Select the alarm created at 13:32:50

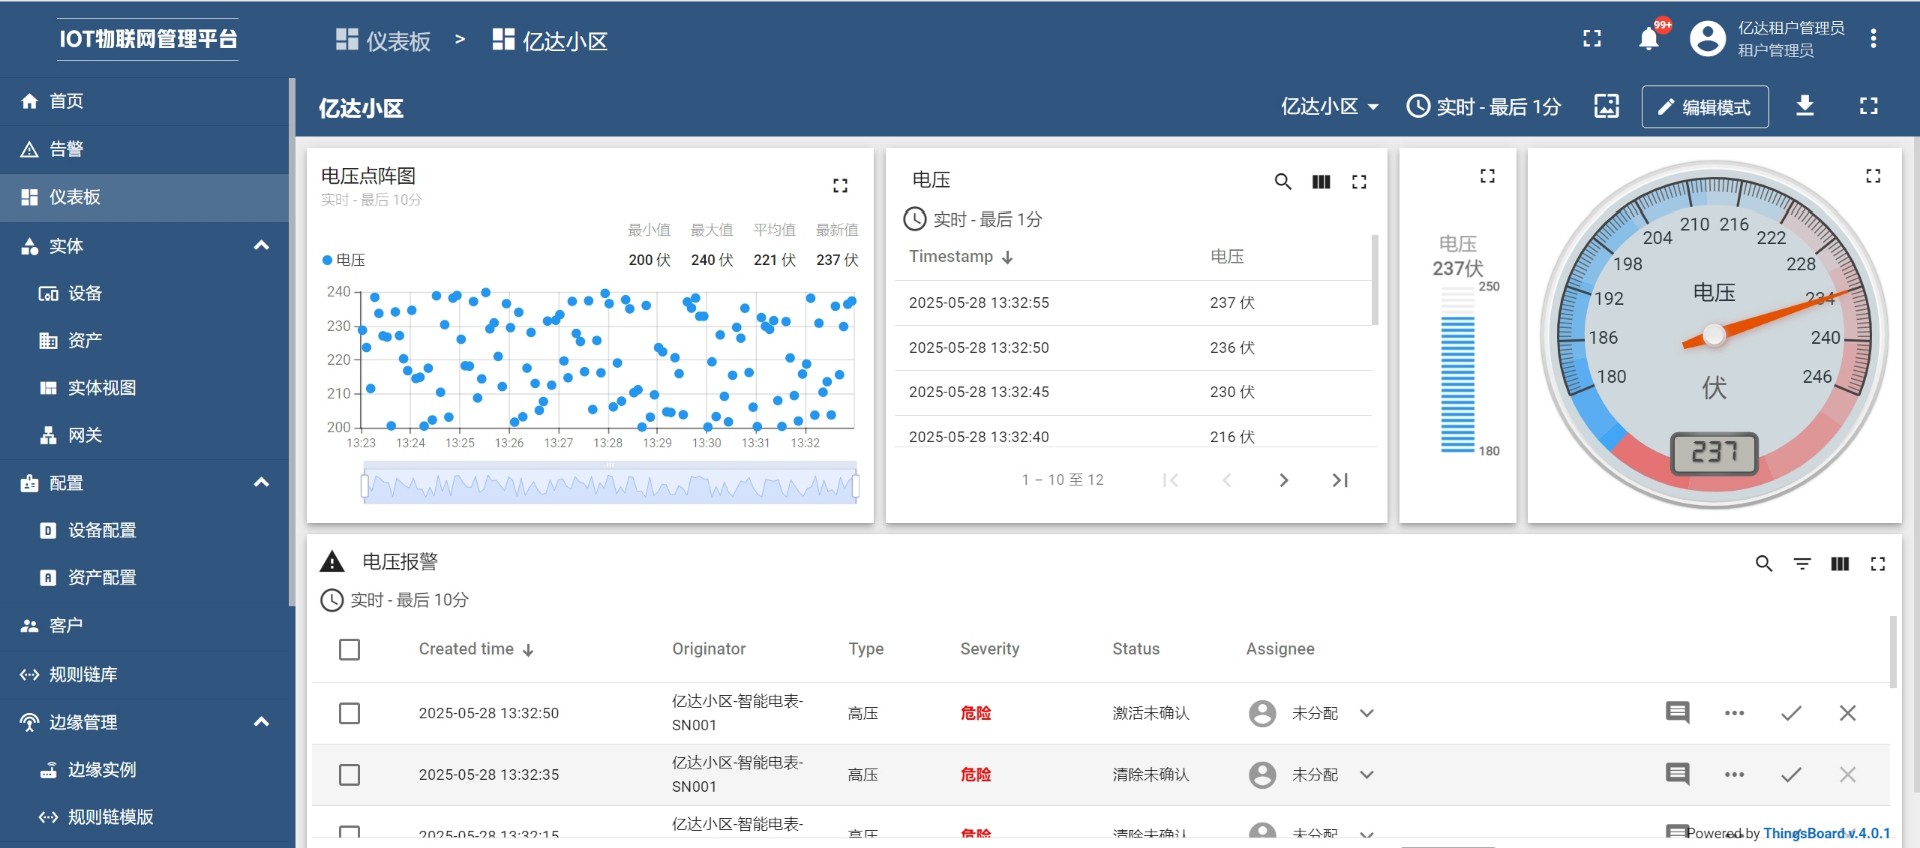point(349,713)
